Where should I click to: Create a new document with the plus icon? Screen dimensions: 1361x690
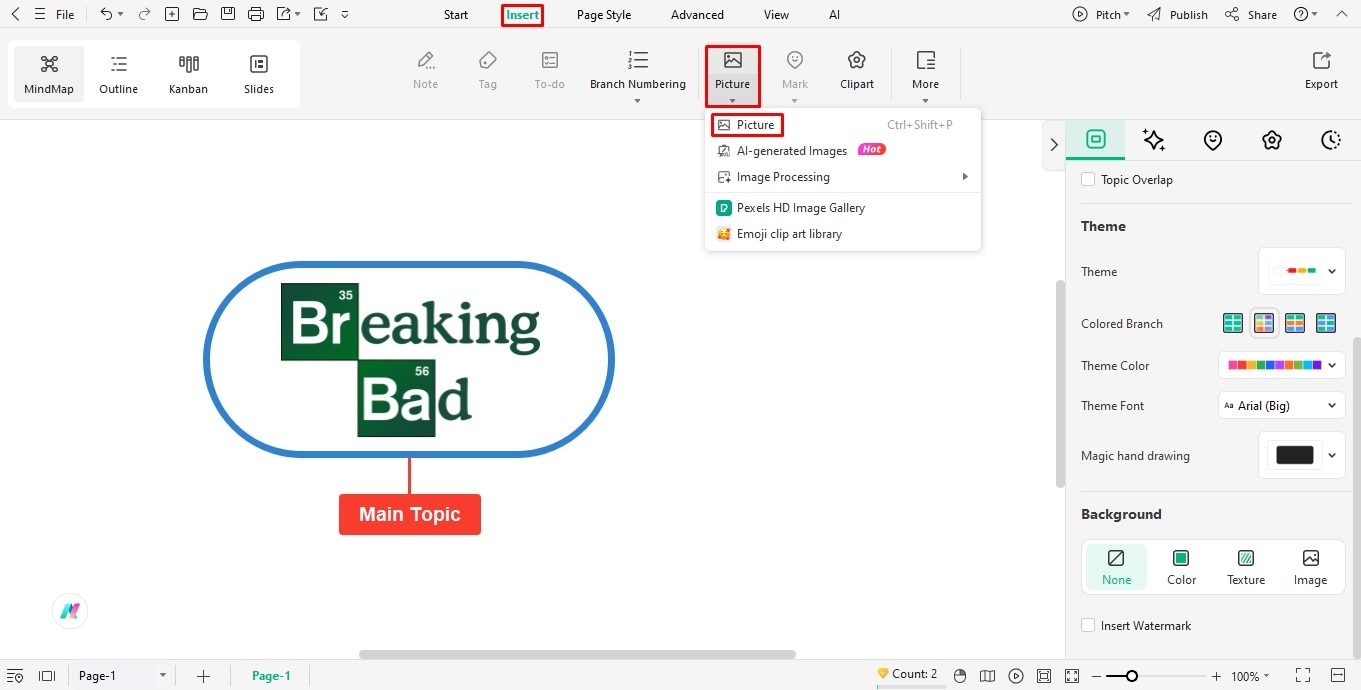(x=172, y=15)
